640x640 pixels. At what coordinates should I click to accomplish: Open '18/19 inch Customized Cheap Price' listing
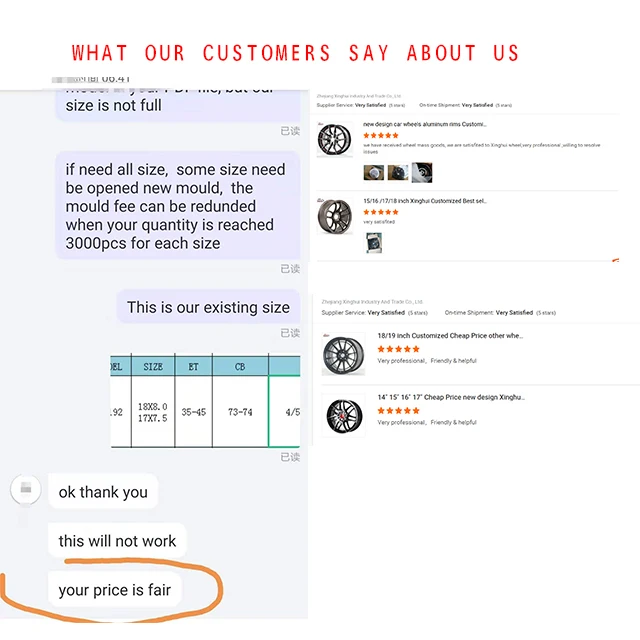449,336
